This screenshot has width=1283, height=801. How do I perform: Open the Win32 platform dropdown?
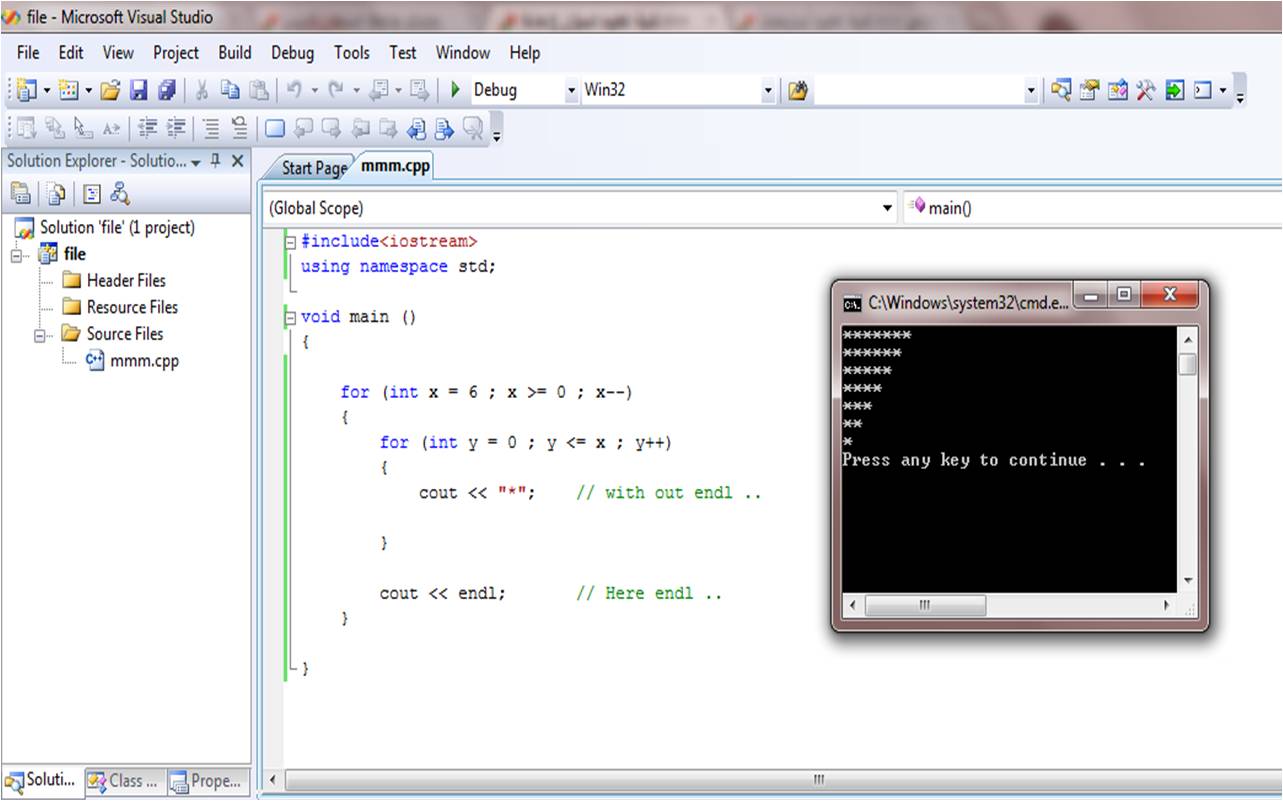(768, 90)
